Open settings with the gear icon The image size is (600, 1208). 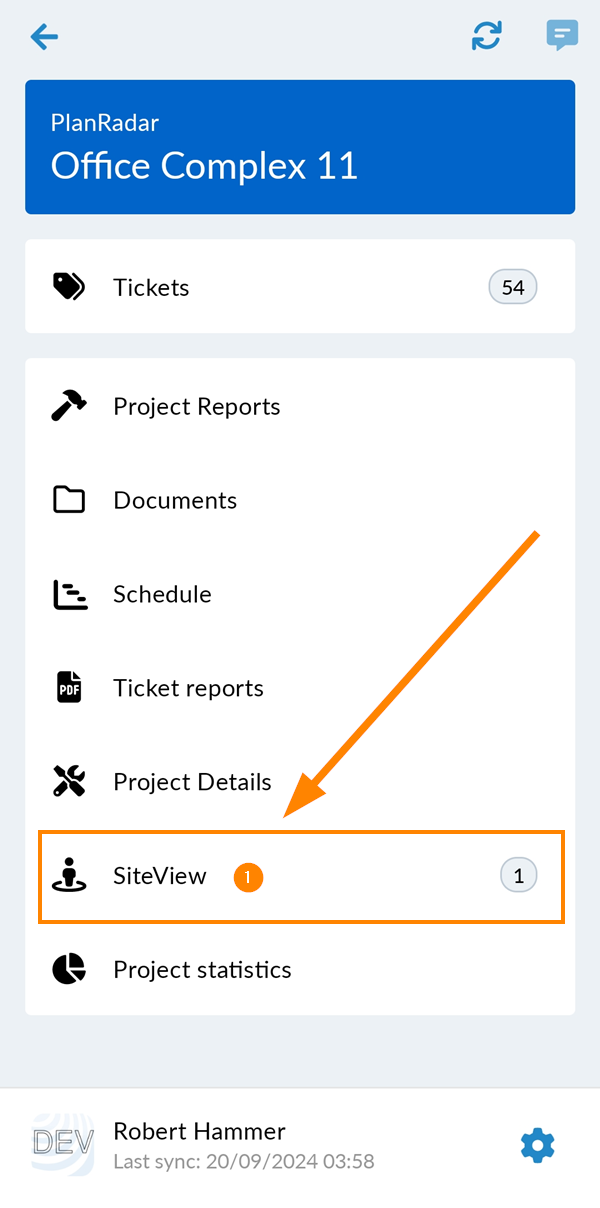click(x=538, y=1145)
